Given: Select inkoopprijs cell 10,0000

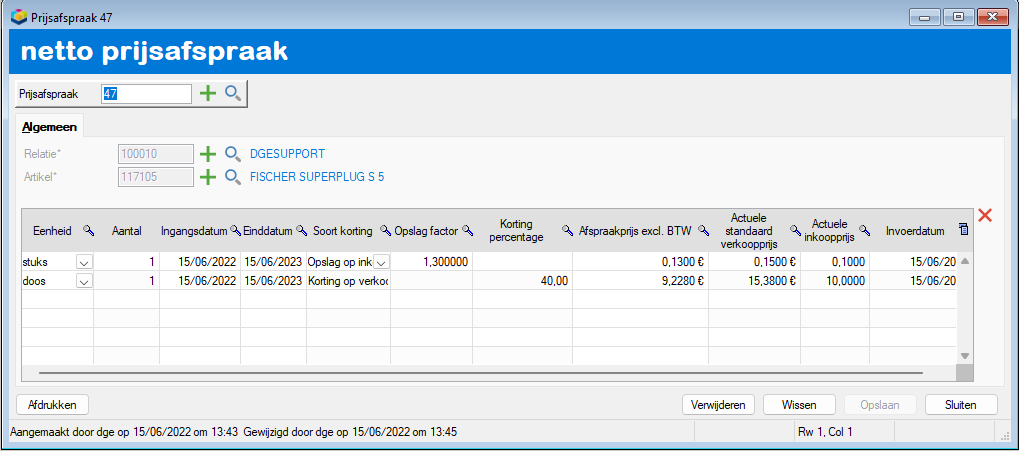Looking at the screenshot, I should [835, 281].
